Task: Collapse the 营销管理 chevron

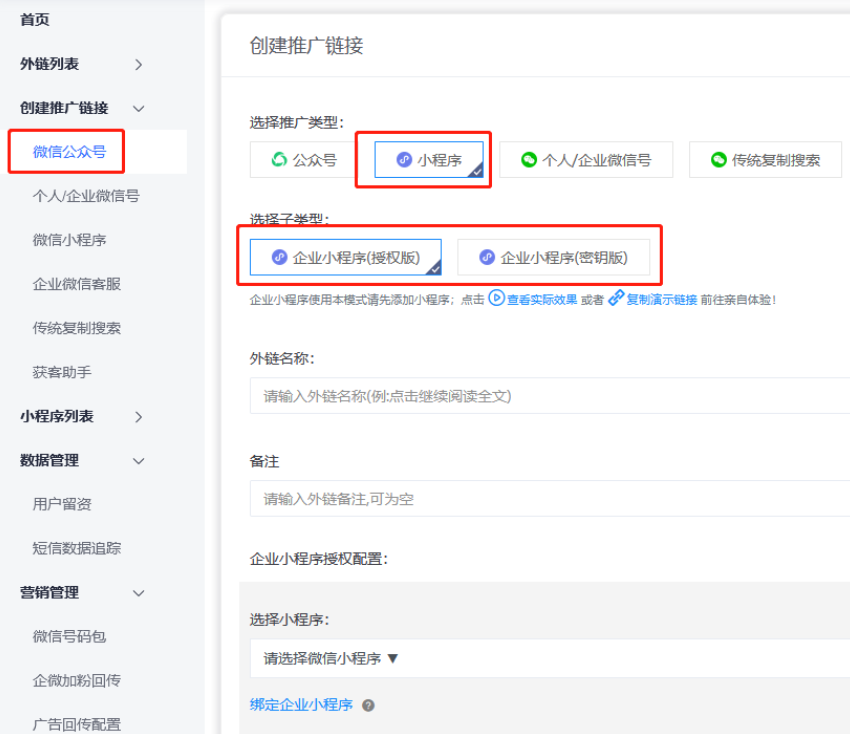Action: click(139, 593)
